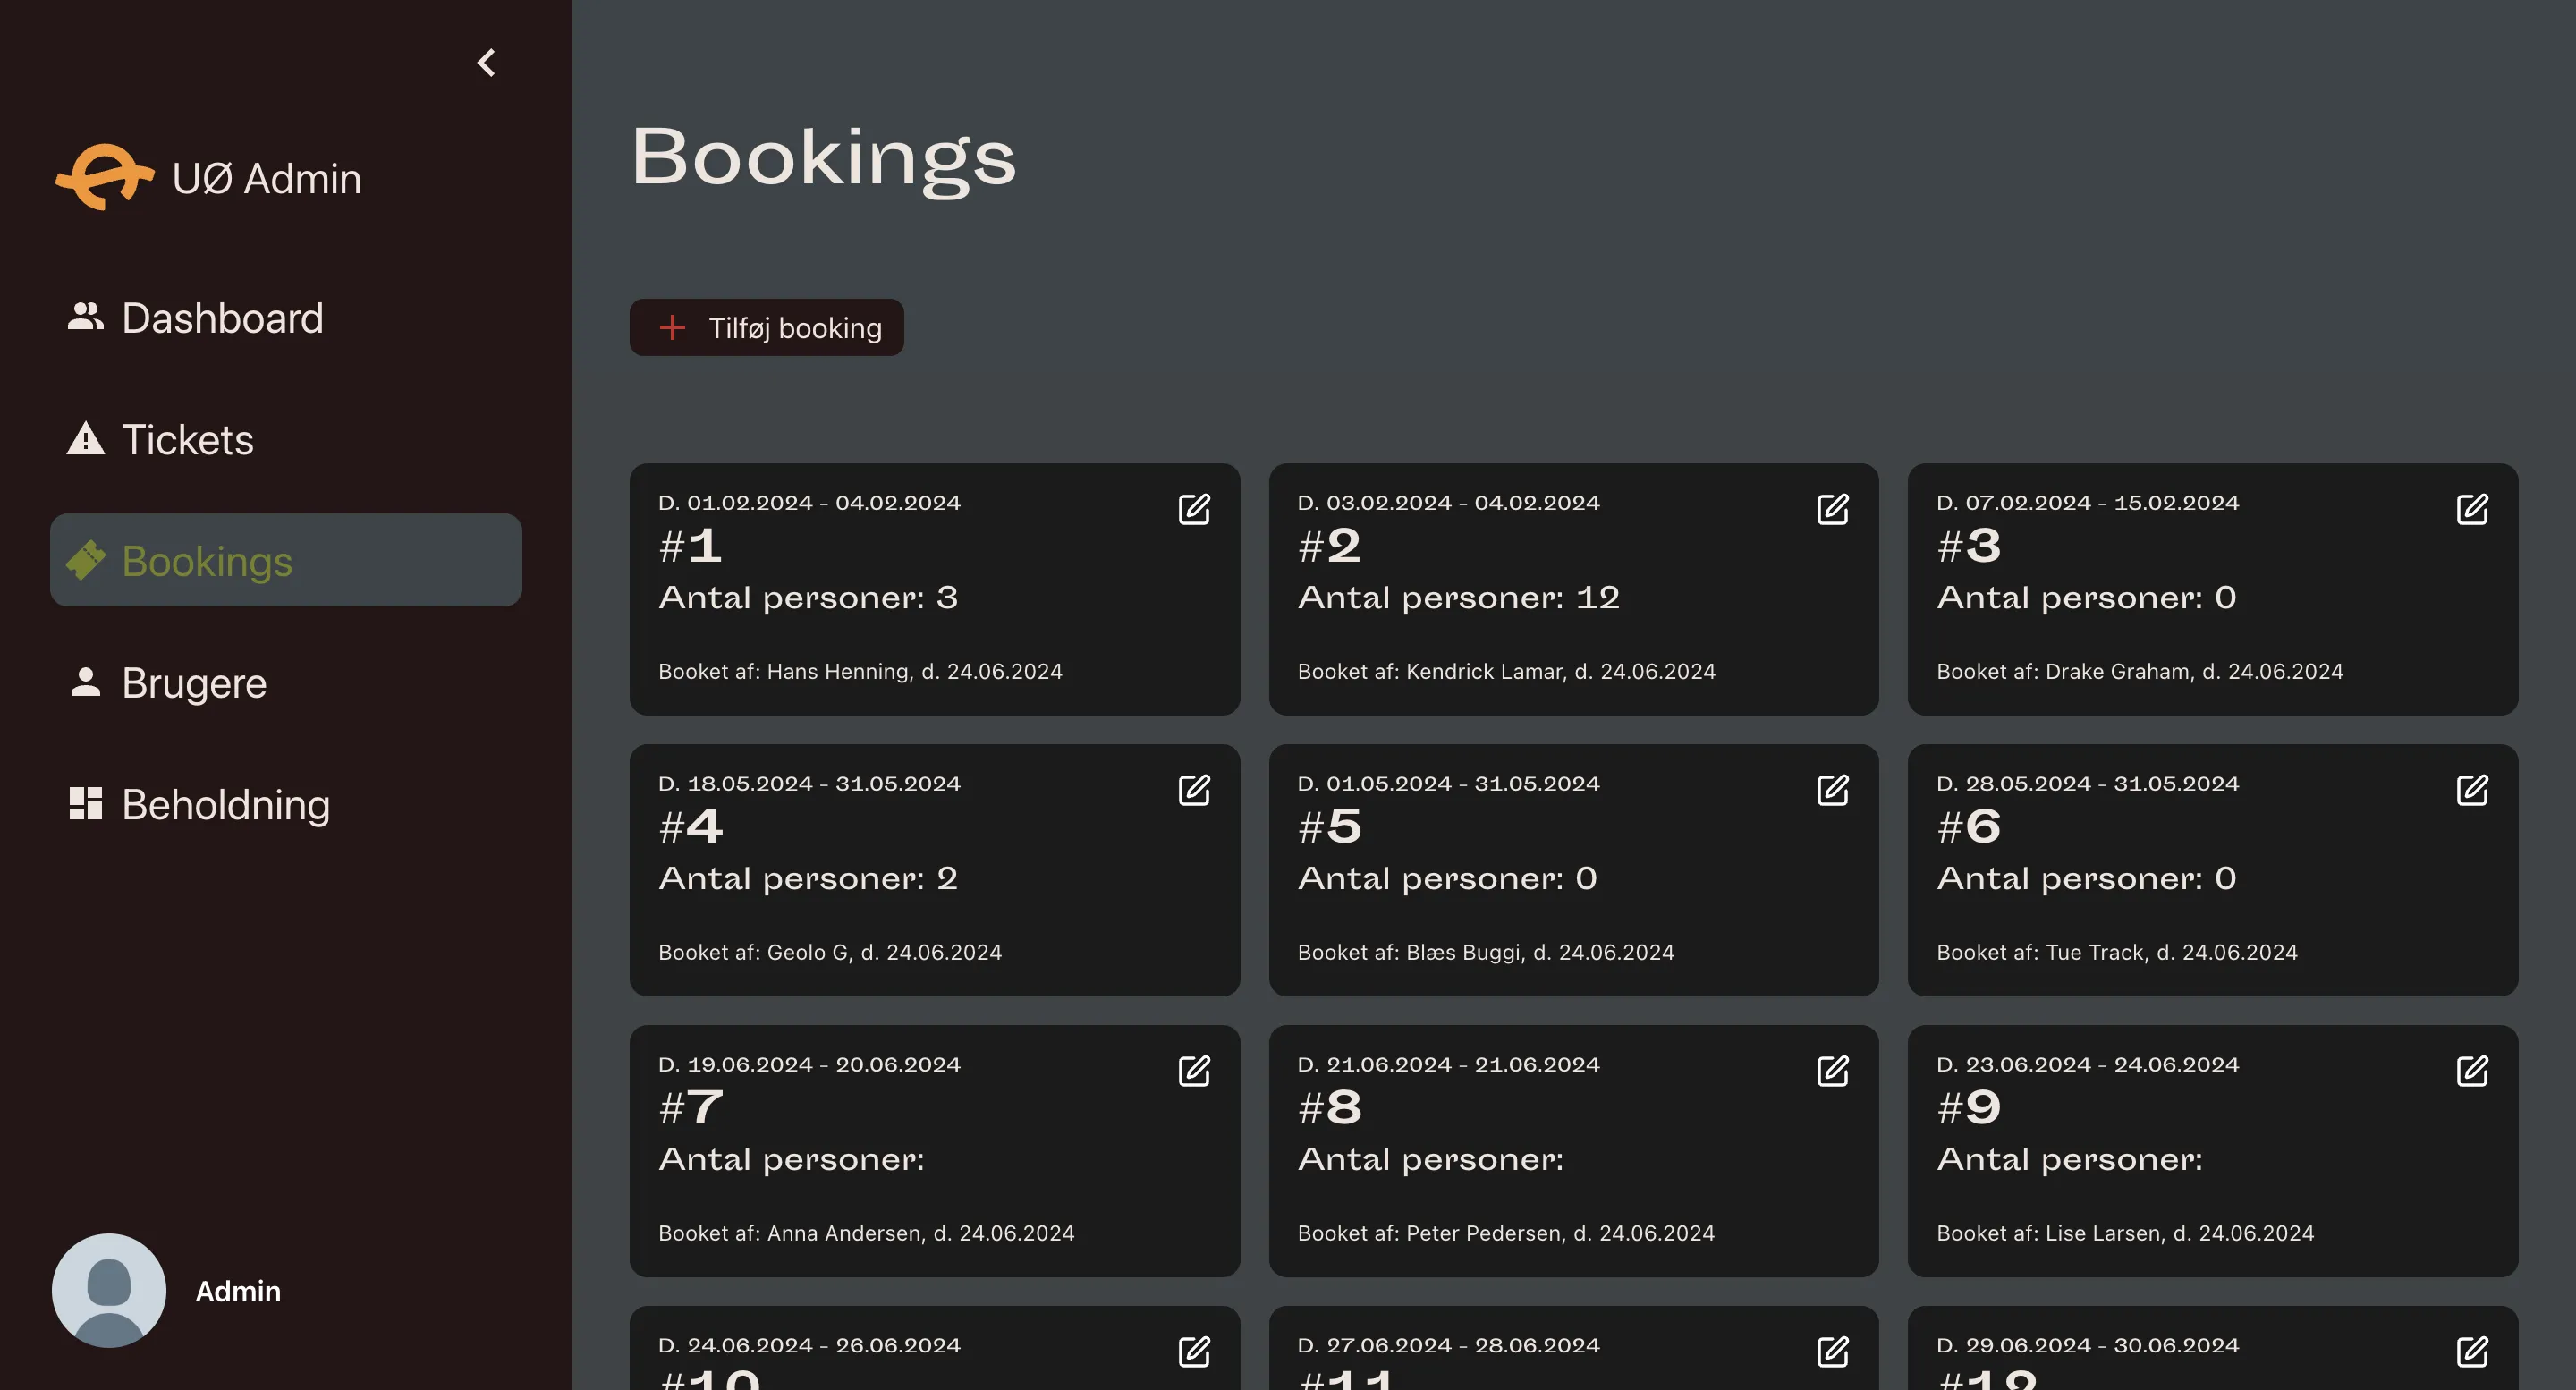The width and height of the screenshot is (2576, 1390).
Task: Select booking #2 heading
Action: pyautogui.click(x=1329, y=546)
